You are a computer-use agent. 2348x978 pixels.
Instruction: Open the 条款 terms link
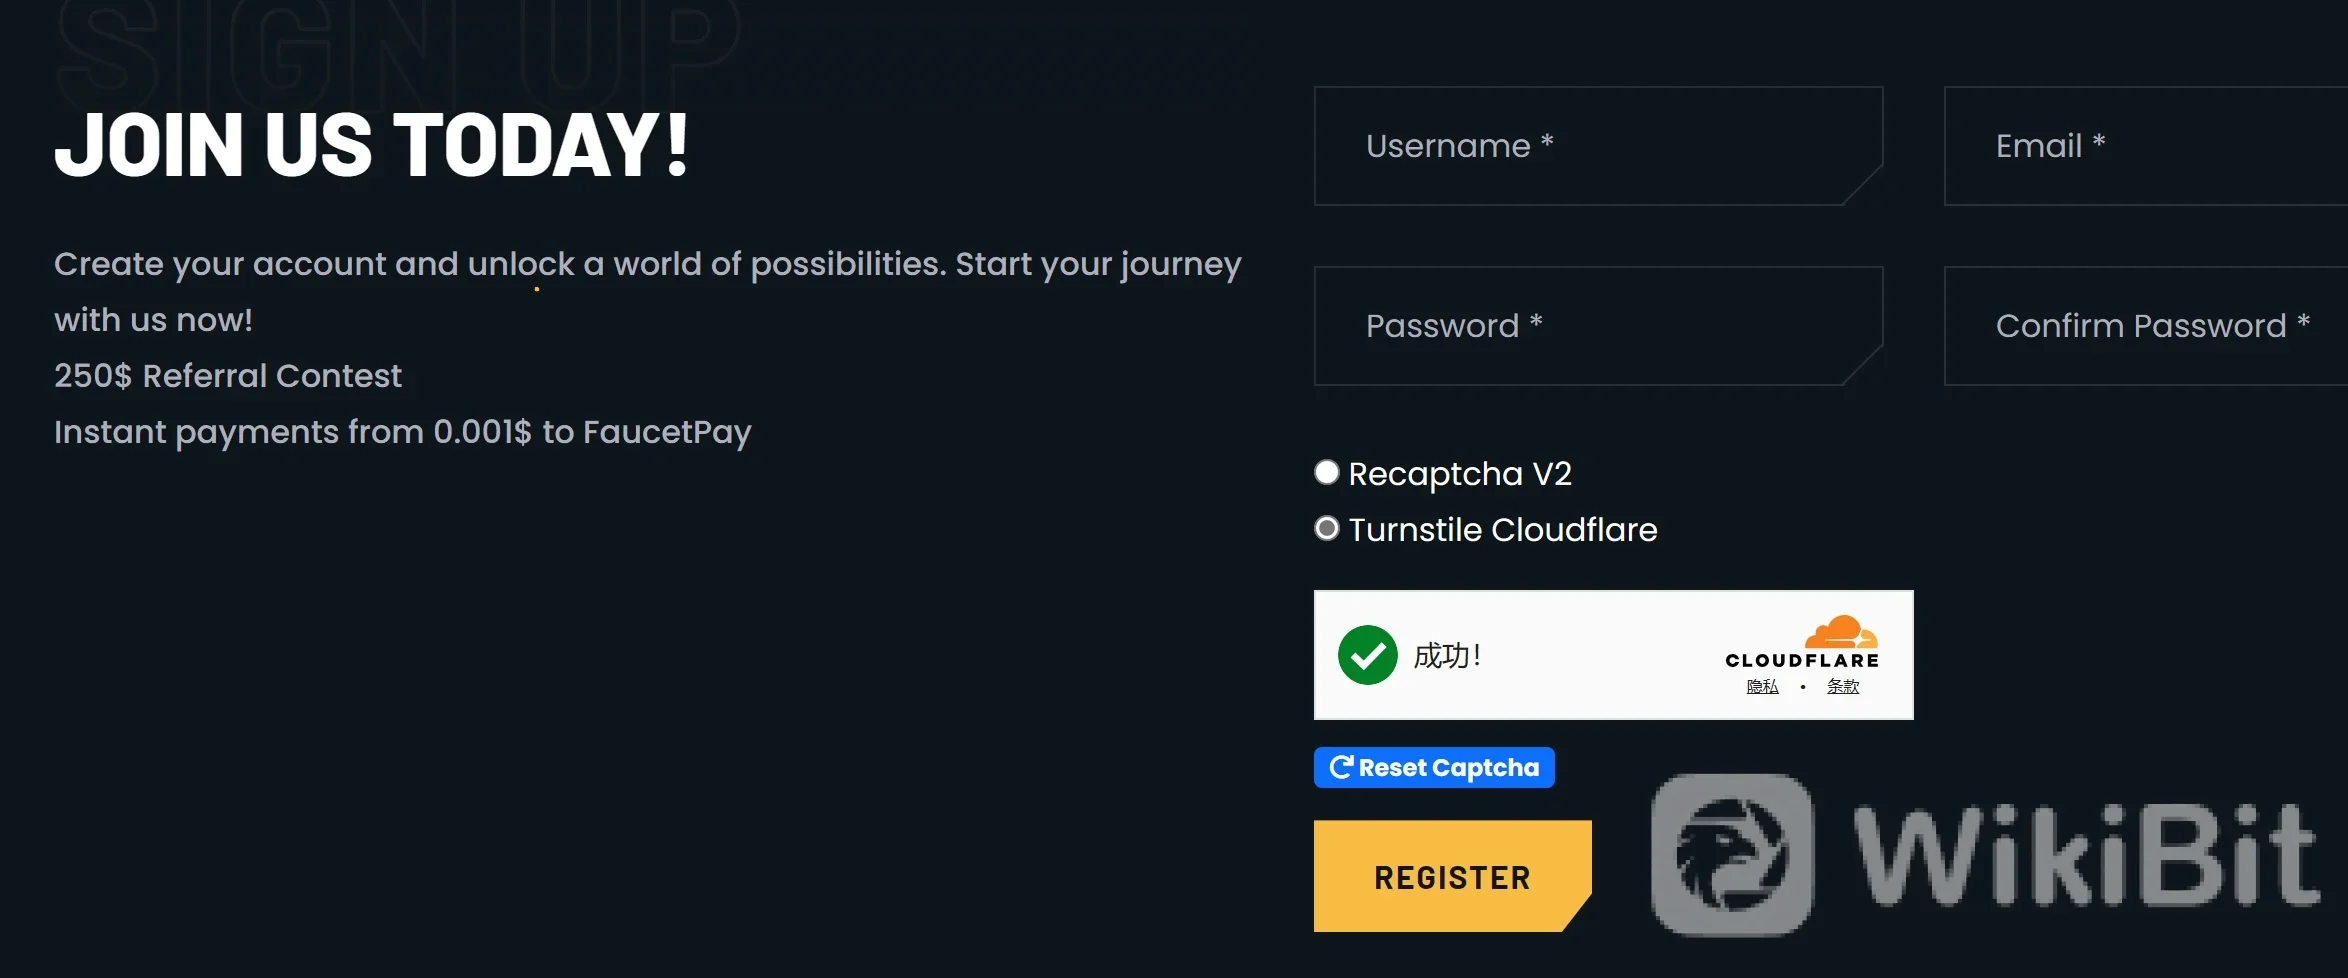(1842, 686)
